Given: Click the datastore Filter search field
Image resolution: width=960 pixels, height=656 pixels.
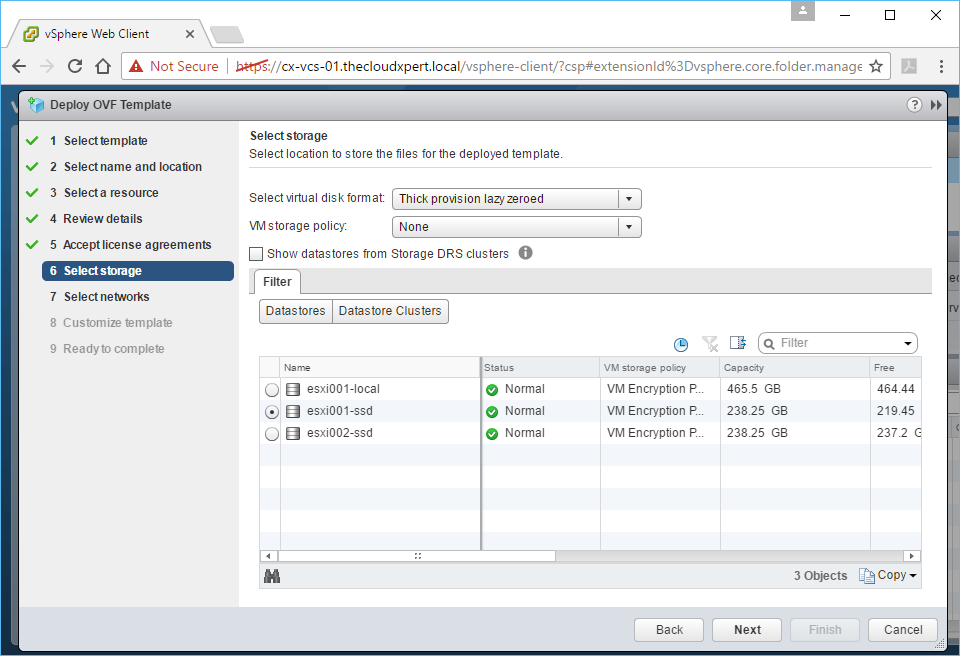Looking at the screenshot, I should coord(838,343).
